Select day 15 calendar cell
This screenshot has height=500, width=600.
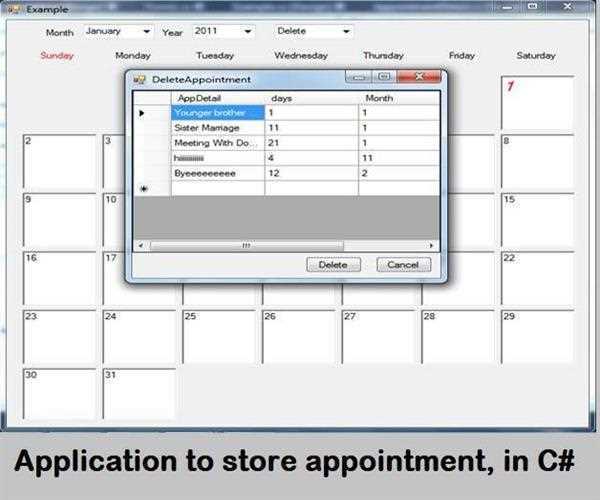(538, 220)
